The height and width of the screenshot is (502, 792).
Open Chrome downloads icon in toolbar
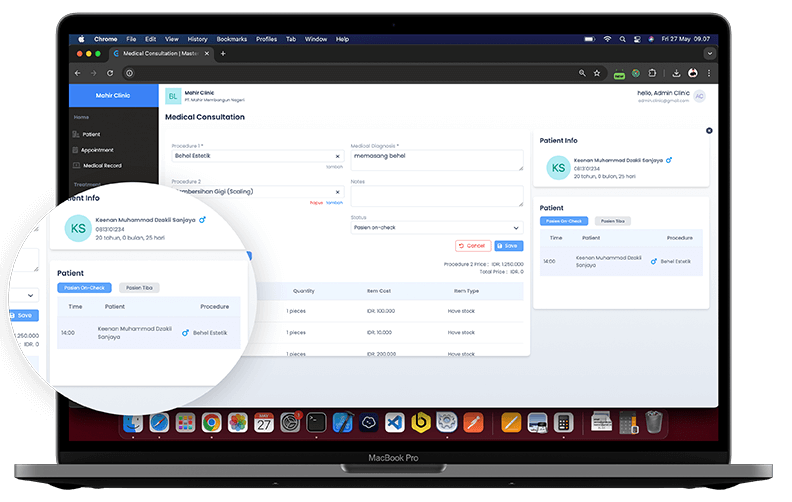click(x=676, y=73)
